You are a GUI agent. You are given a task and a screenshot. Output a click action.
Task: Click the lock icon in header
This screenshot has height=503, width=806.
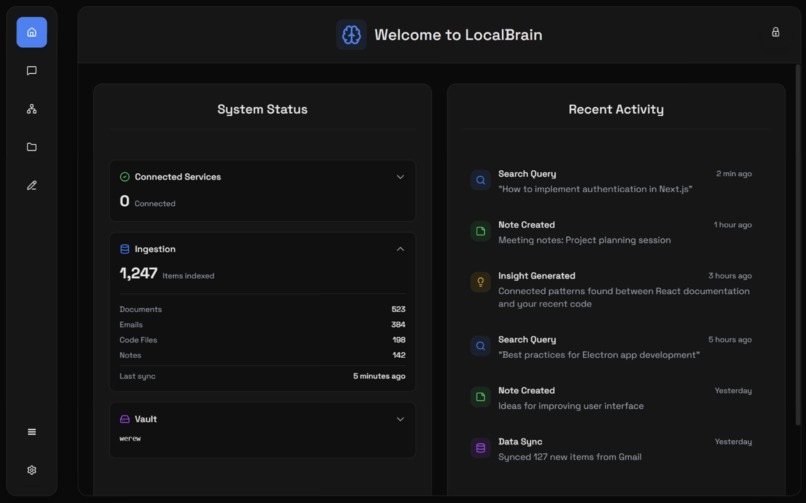click(x=775, y=32)
